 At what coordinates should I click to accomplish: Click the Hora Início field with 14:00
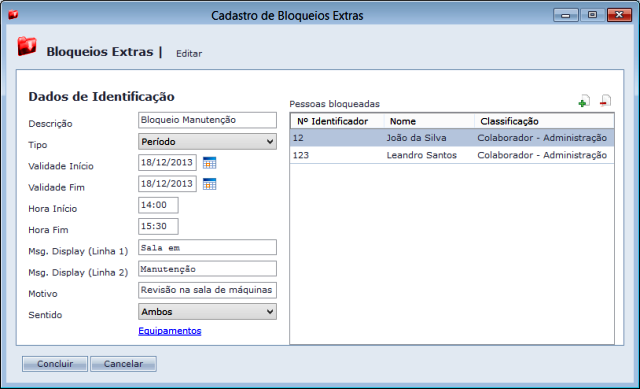(x=158, y=205)
